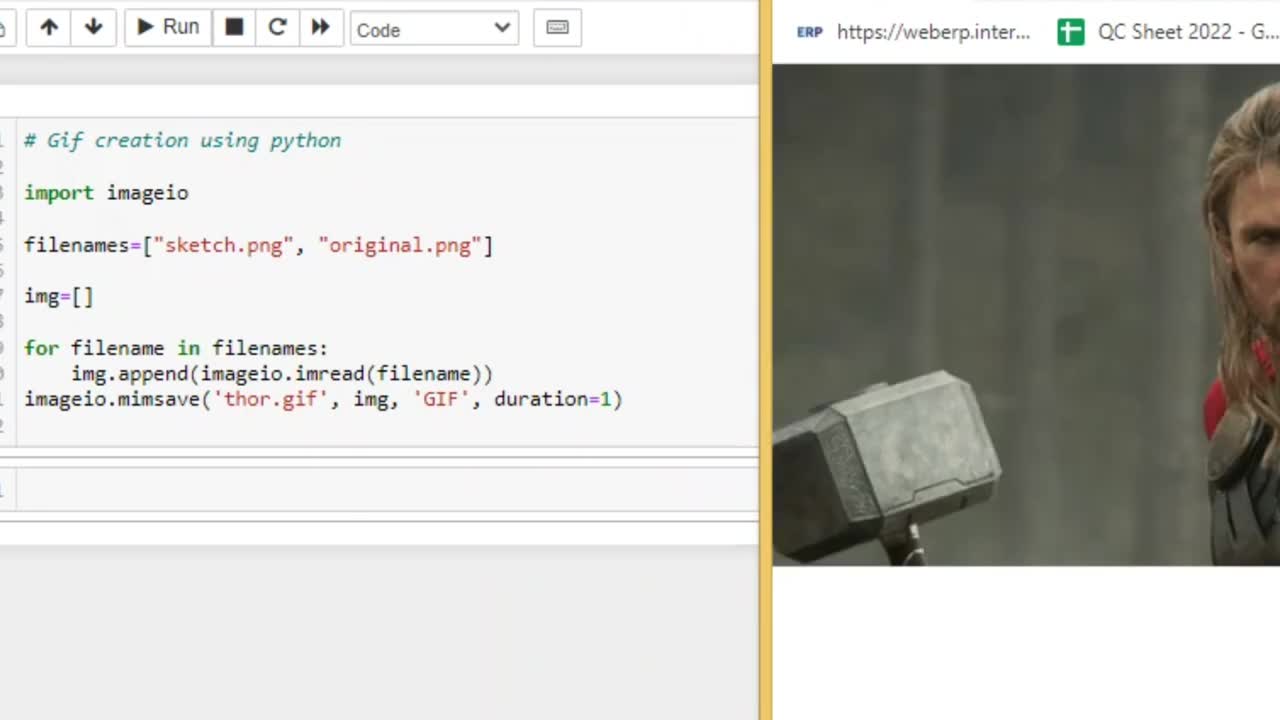Open the Code cell type dropdown
The width and height of the screenshot is (1280, 720).
(434, 29)
